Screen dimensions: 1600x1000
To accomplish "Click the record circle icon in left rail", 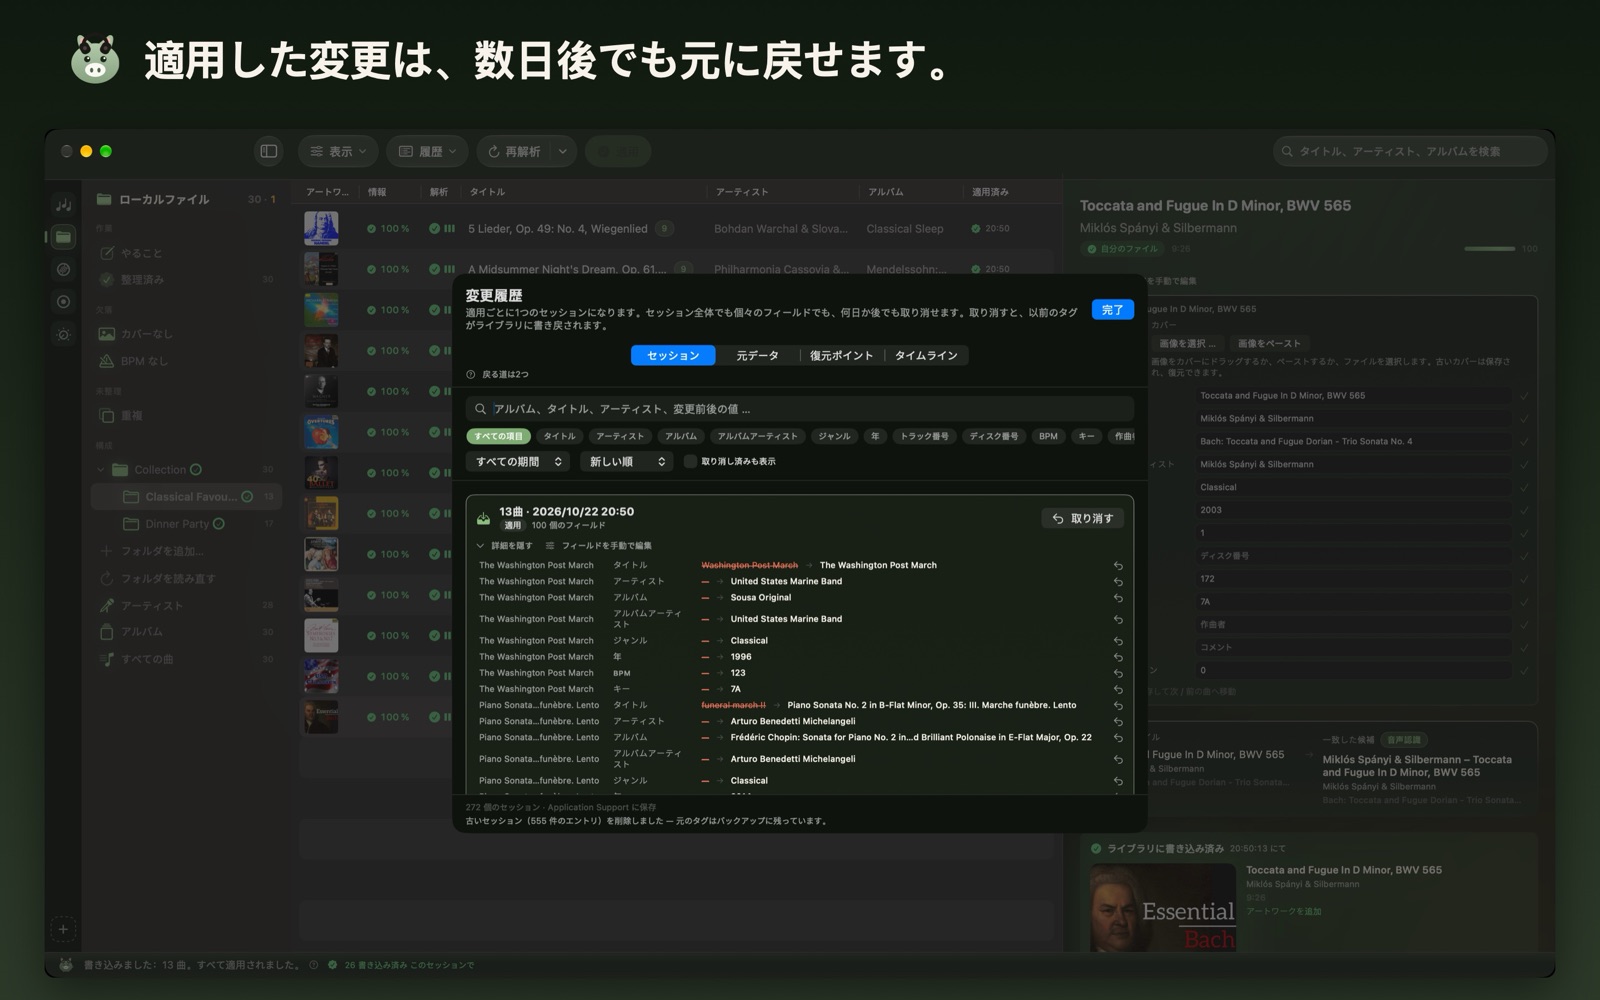I will pyautogui.click(x=63, y=302).
